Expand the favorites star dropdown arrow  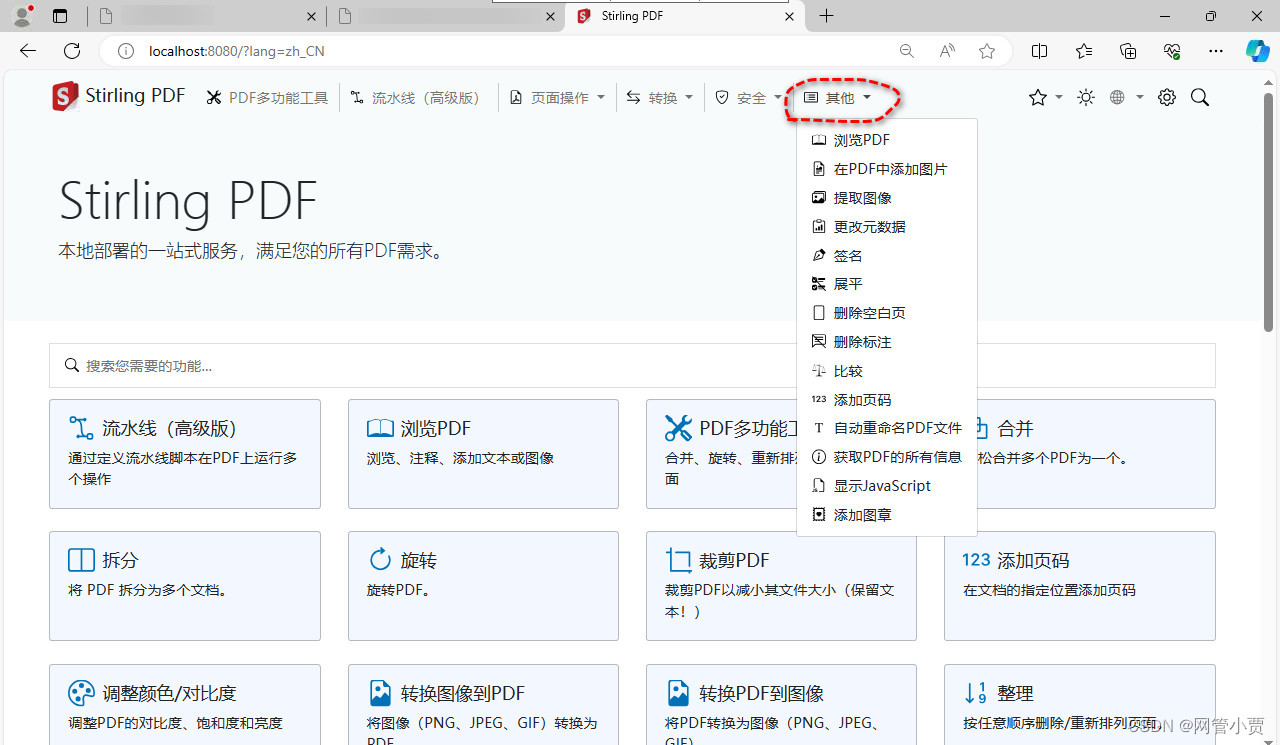pyautogui.click(x=1058, y=98)
